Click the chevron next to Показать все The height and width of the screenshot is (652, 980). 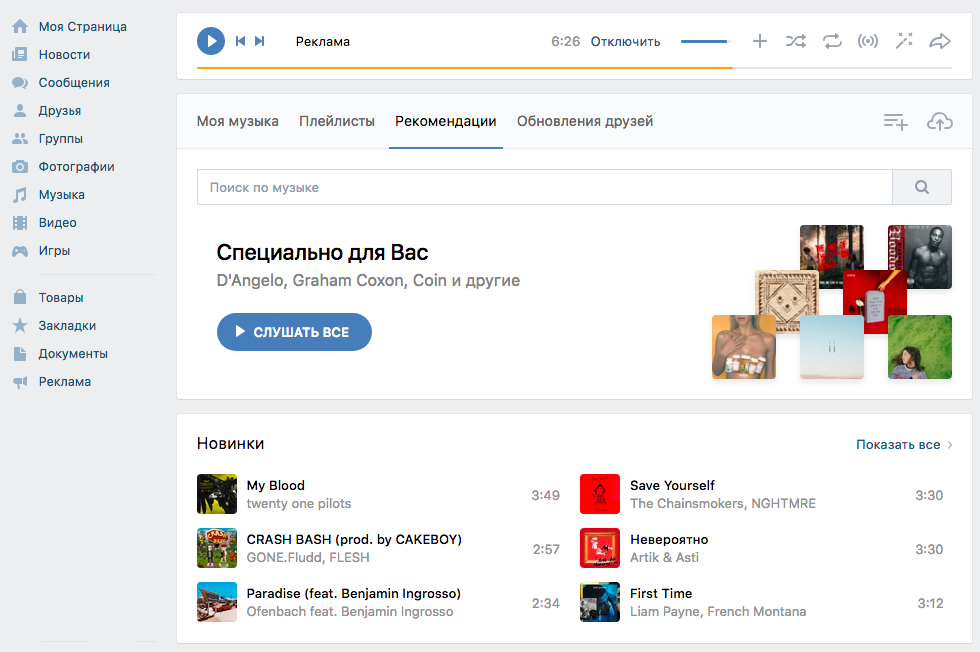coord(950,445)
